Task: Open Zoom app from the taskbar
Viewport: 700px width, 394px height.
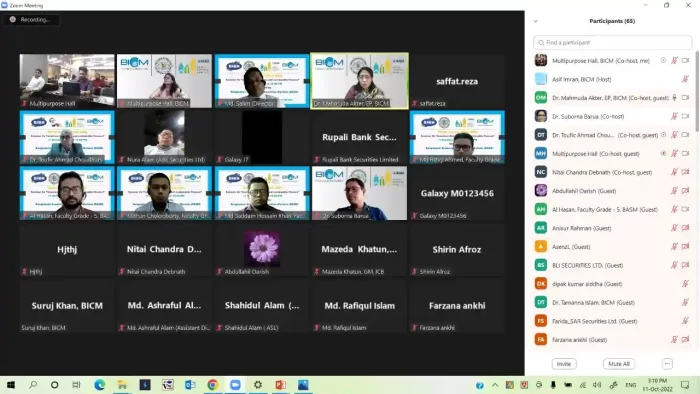Action: (x=235, y=385)
